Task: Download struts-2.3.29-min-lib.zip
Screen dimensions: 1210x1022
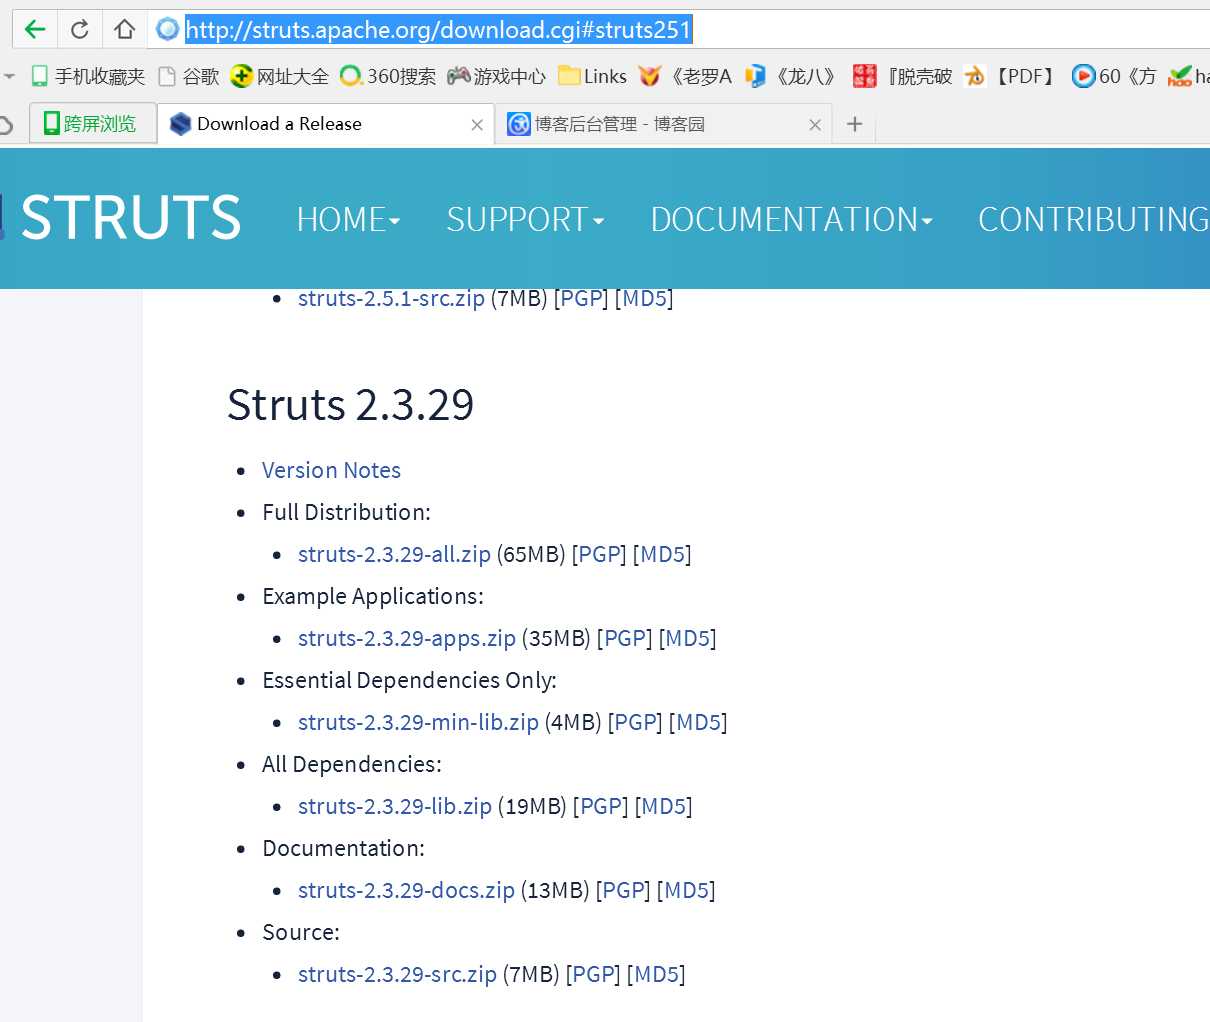Action: point(418,722)
